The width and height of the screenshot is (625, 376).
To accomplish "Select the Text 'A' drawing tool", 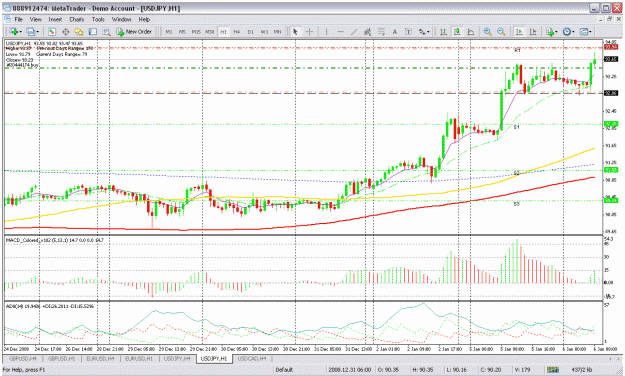I will click(x=395, y=31).
